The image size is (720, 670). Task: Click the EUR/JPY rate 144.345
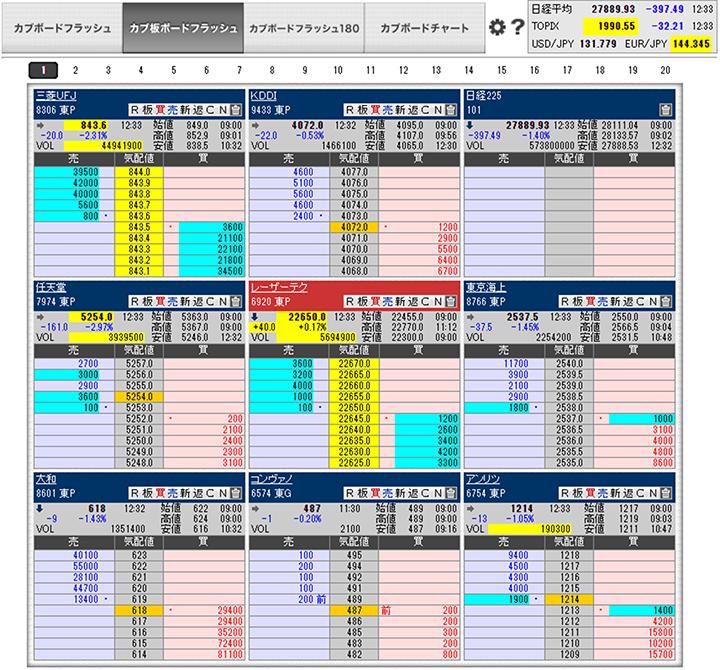[692, 44]
